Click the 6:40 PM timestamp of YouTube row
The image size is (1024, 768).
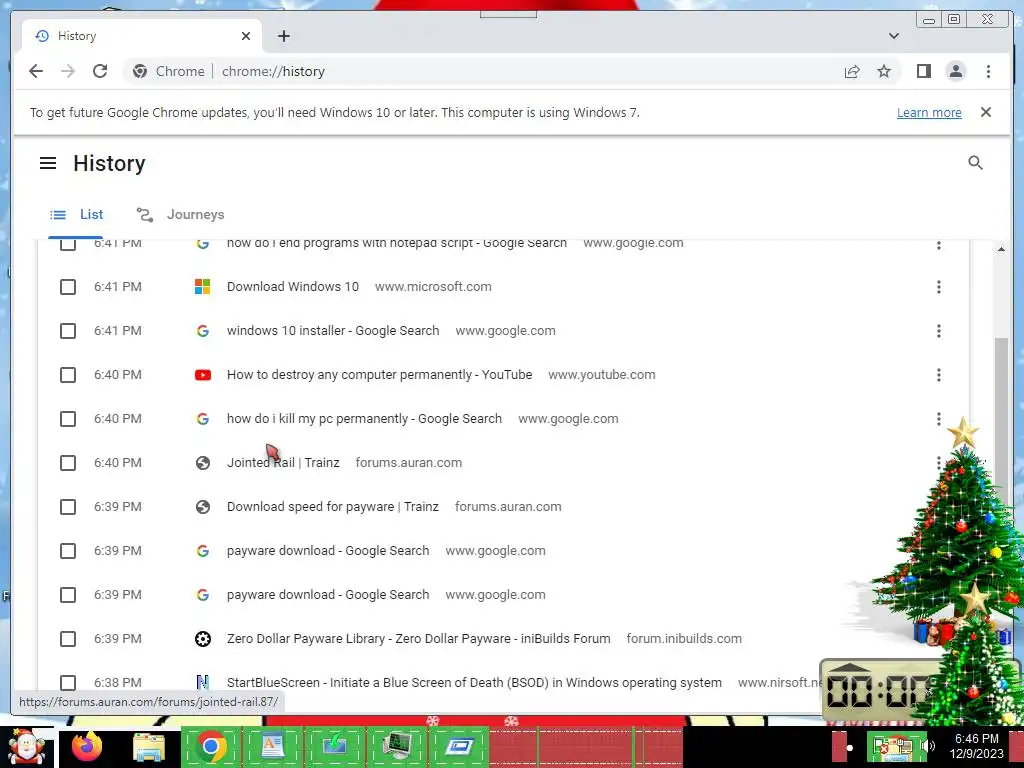coord(118,375)
